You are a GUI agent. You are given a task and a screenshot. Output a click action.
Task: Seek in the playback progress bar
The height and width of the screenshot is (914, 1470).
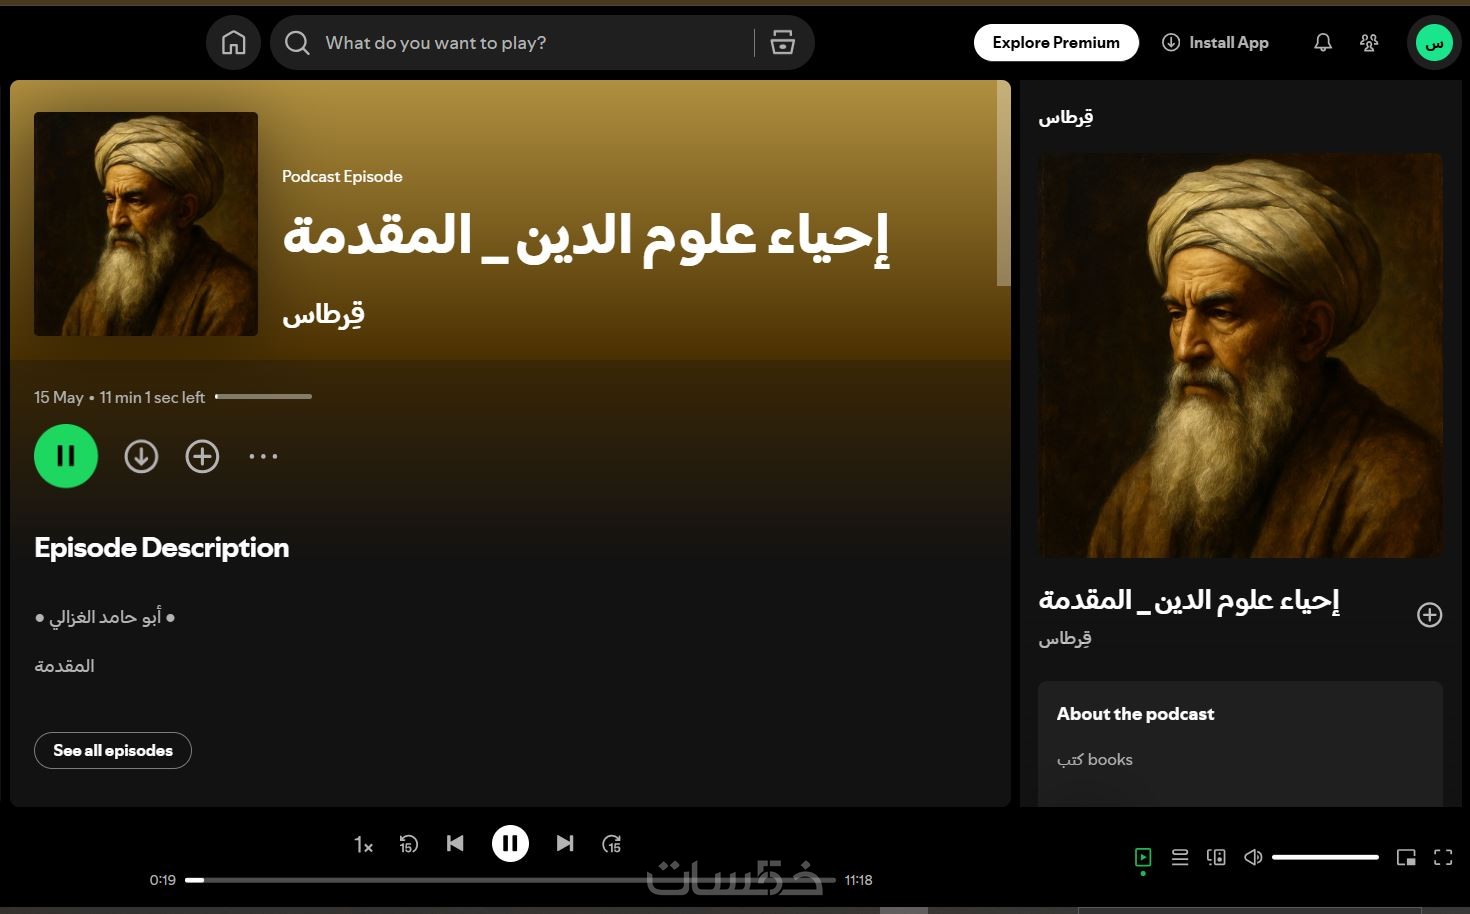click(510, 880)
